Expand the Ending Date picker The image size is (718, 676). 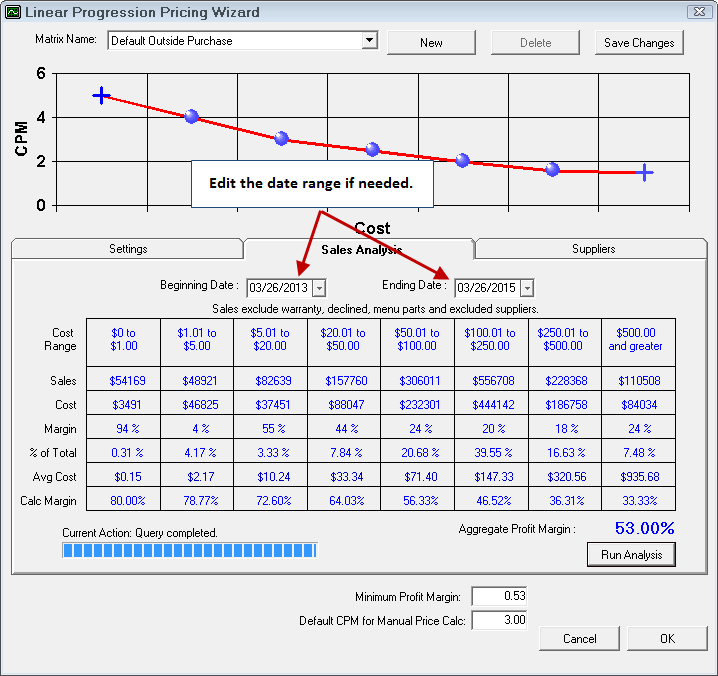pyautogui.click(x=527, y=288)
